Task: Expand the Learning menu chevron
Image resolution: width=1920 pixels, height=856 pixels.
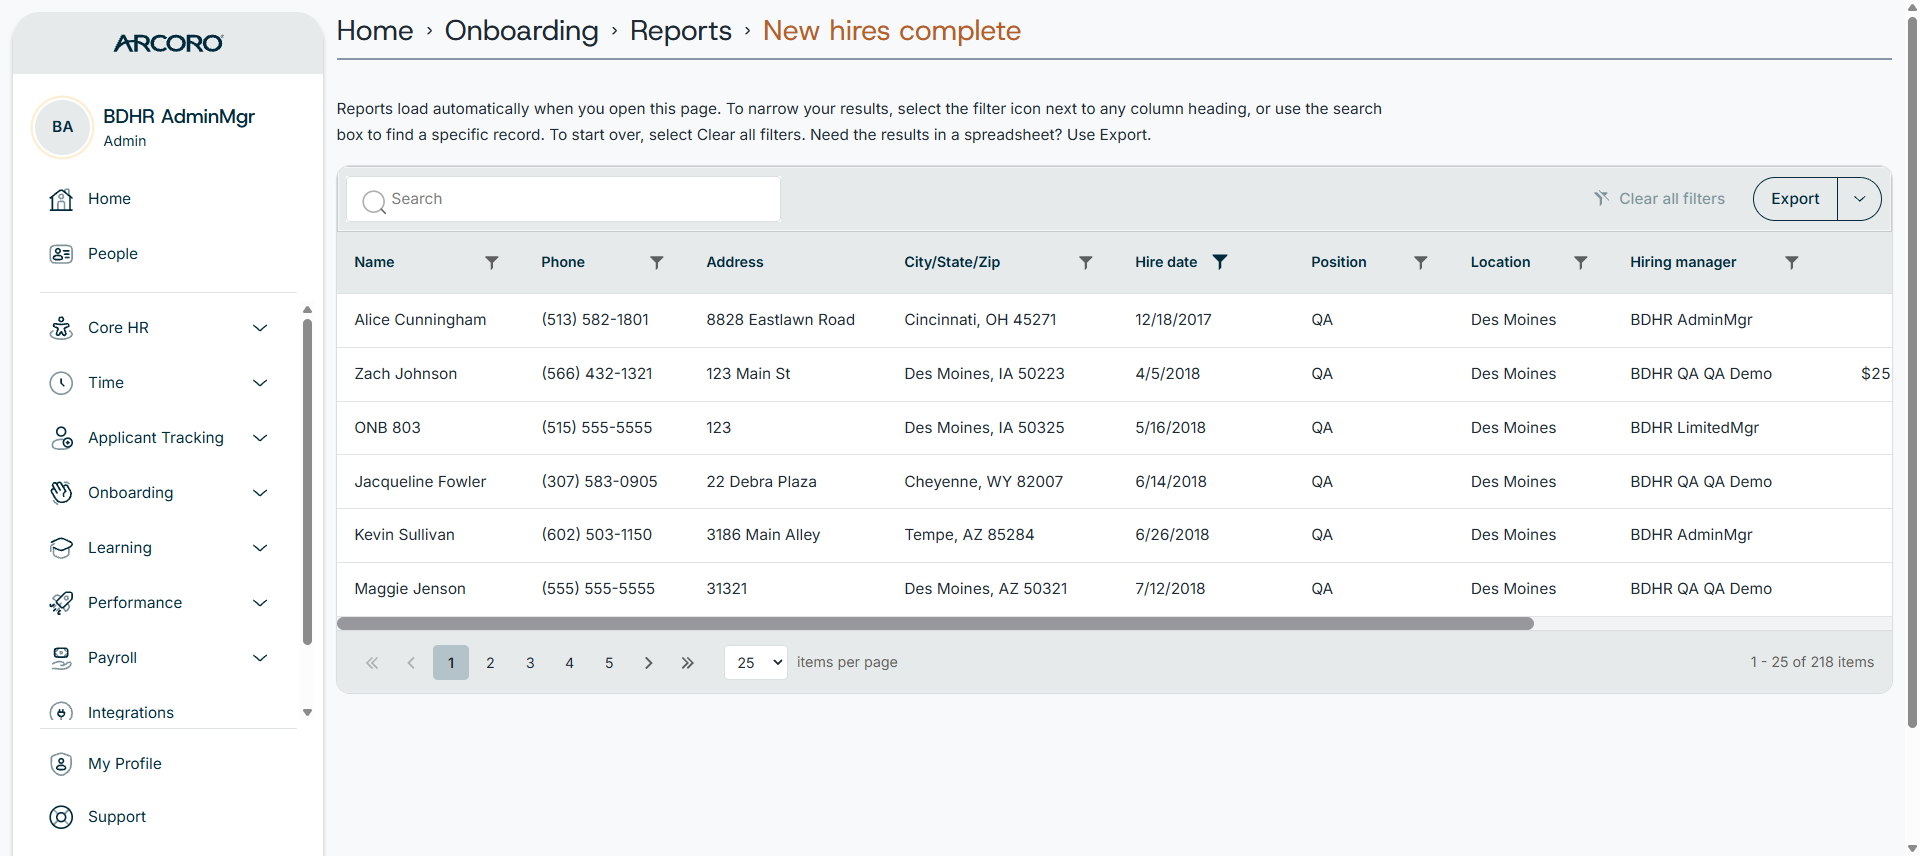Action: (x=260, y=548)
